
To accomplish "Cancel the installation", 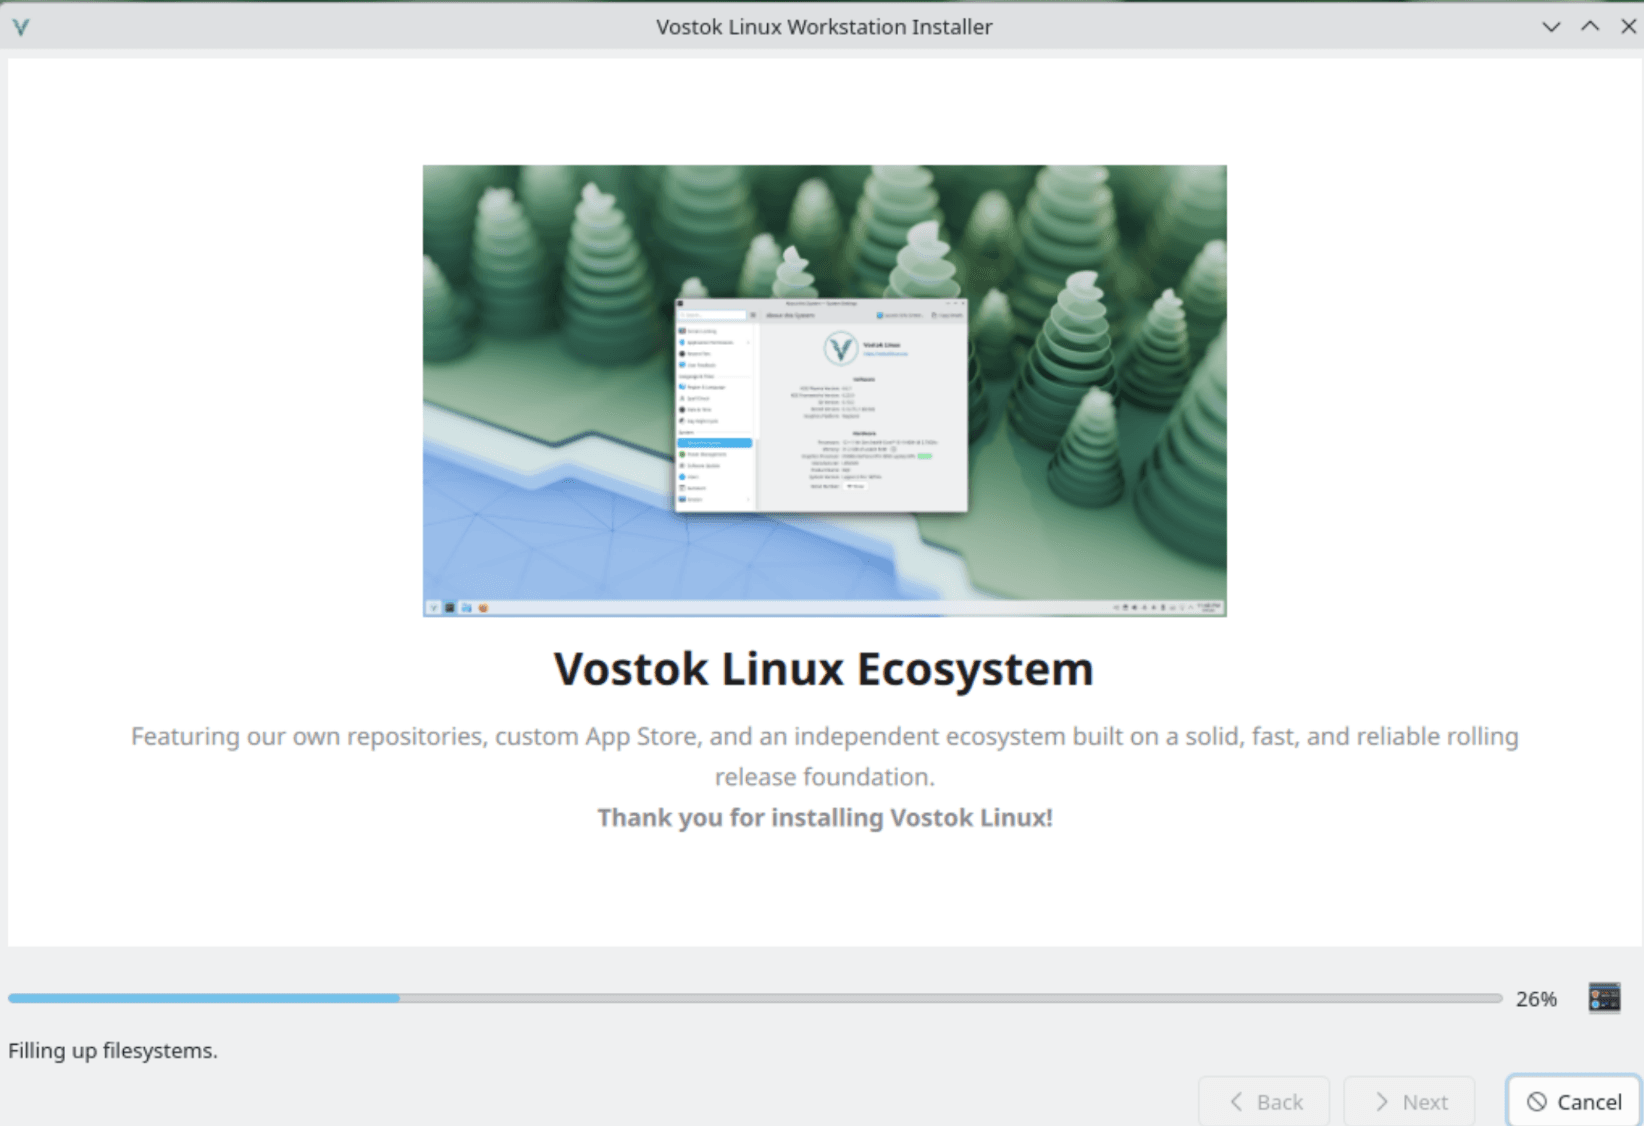I will click(x=1574, y=1101).
